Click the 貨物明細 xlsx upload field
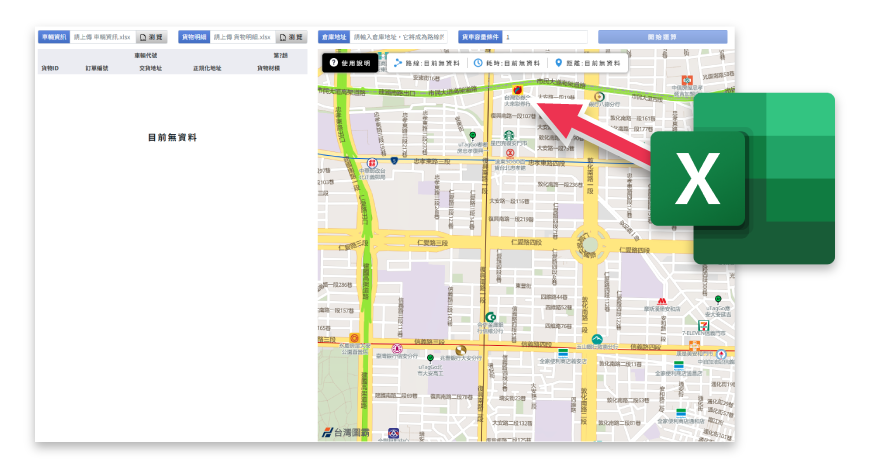The height and width of the screenshot is (470, 870). tap(242, 37)
